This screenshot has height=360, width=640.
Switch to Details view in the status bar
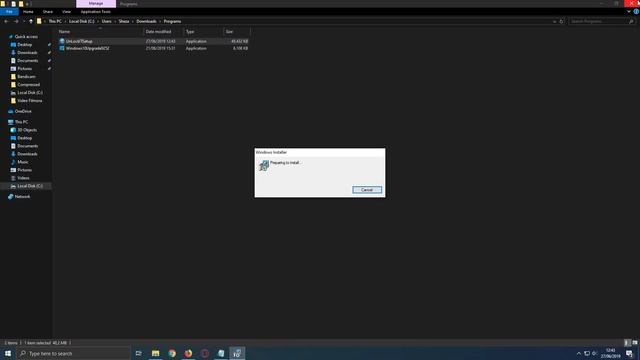click(627, 343)
